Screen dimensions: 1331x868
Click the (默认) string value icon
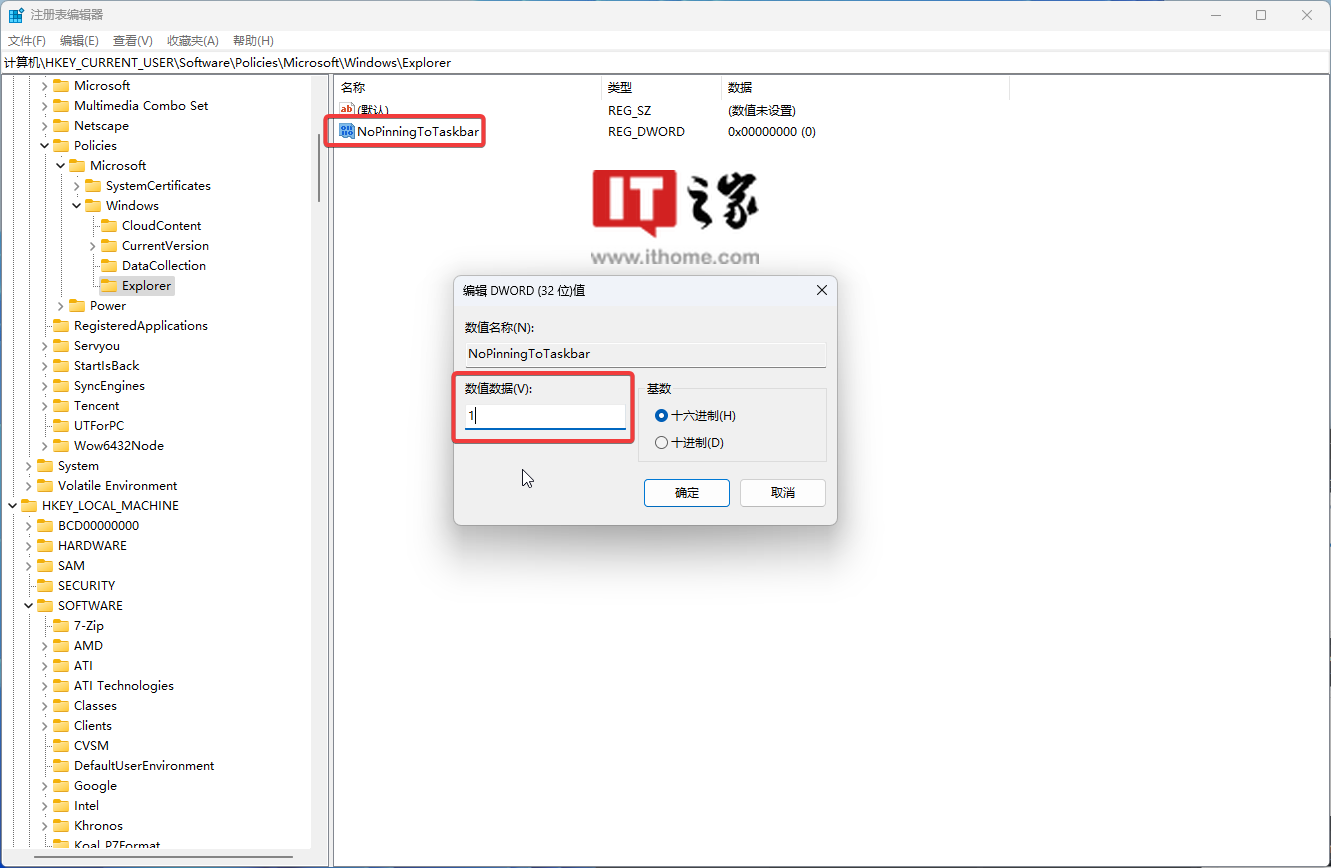[347, 110]
